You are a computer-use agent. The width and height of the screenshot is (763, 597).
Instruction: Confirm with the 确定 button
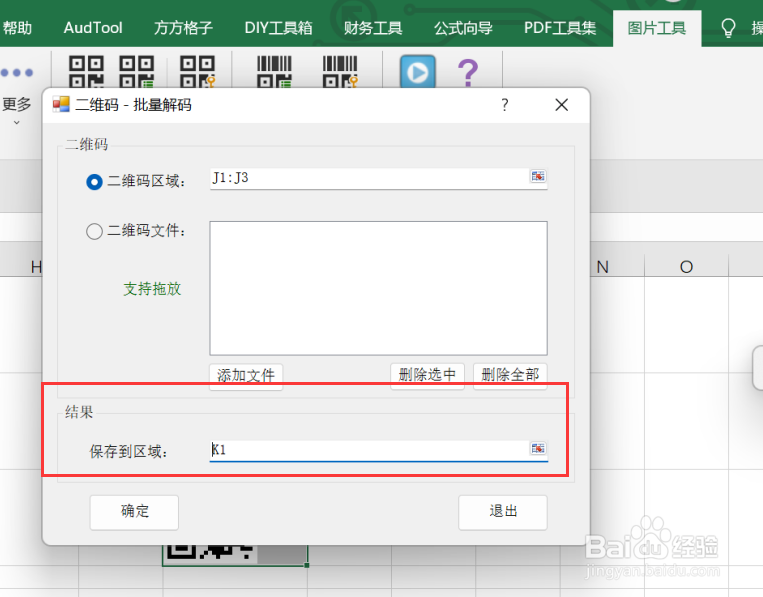click(x=134, y=511)
